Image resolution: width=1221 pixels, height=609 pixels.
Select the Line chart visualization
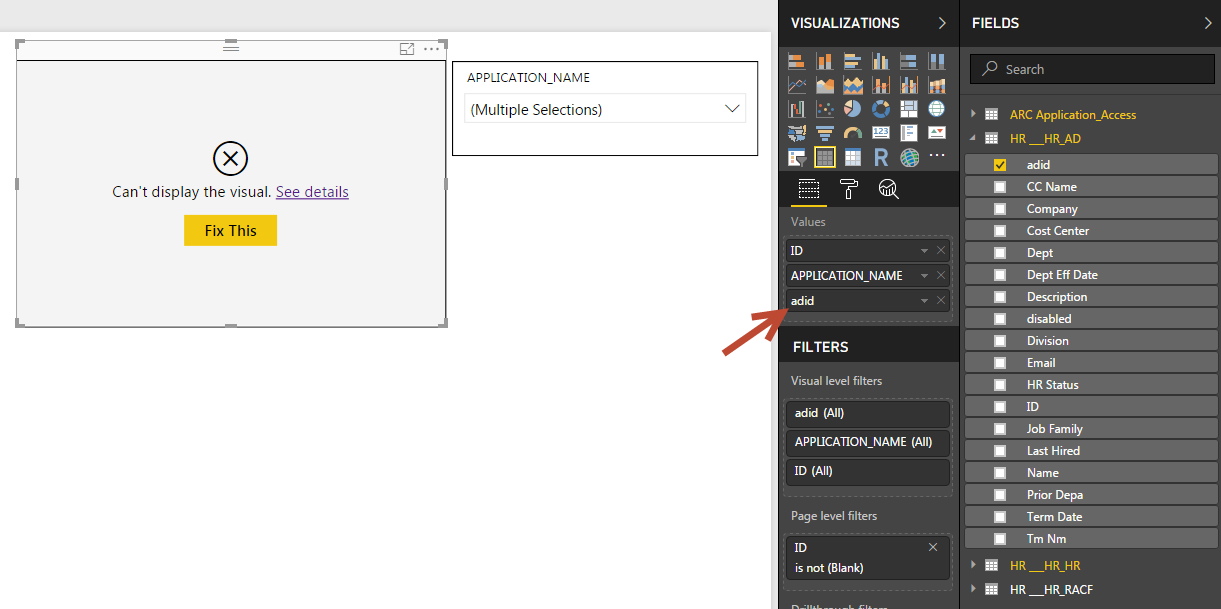click(x=797, y=85)
